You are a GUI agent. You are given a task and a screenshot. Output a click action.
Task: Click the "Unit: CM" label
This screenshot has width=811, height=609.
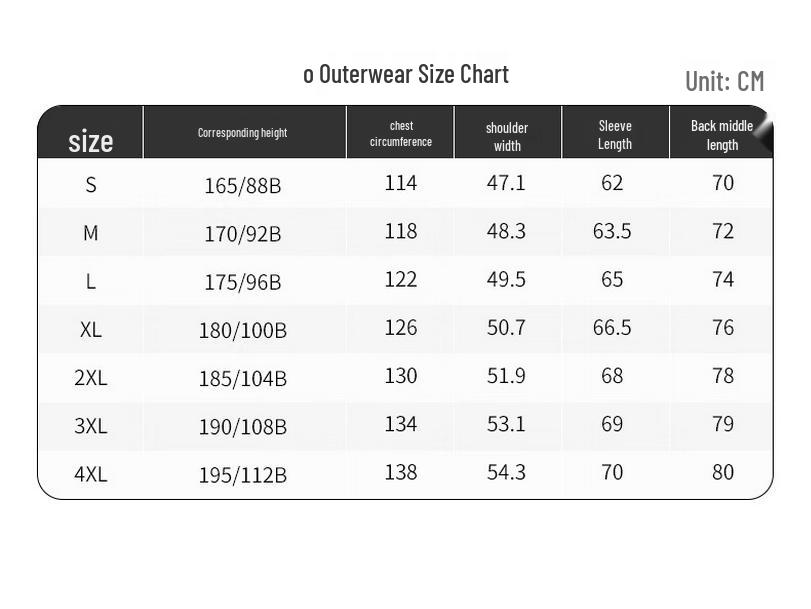[724, 81]
